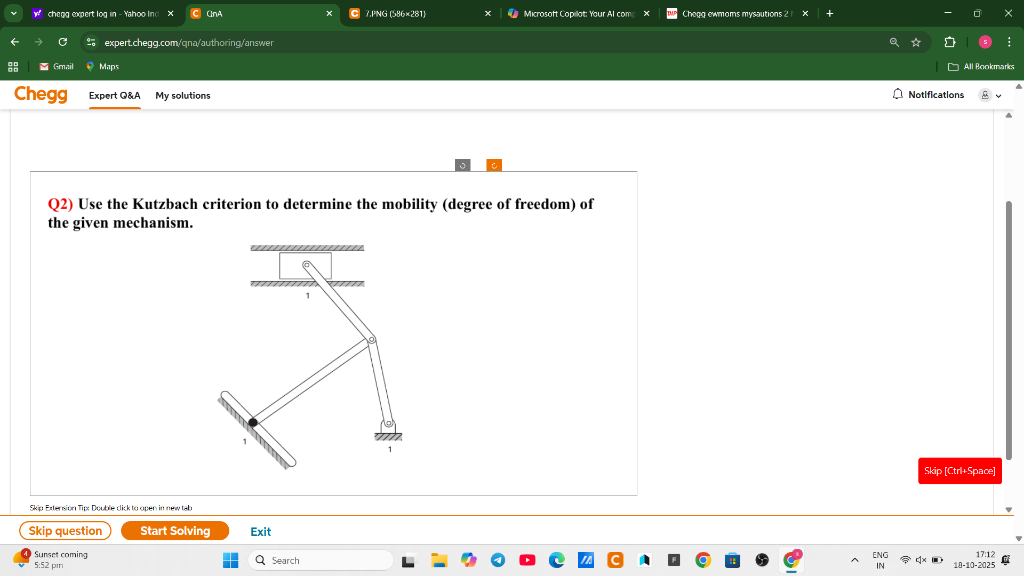Open the Chrome profile avatar
The height and width of the screenshot is (576, 1024).
pos(985,42)
